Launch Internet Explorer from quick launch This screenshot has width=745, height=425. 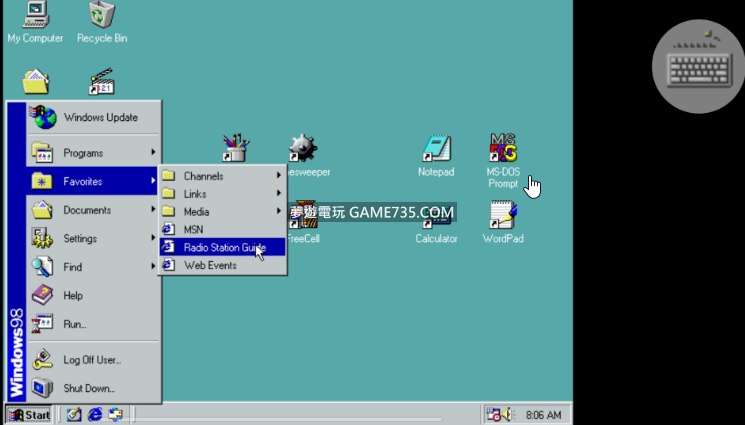pos(95,415)
